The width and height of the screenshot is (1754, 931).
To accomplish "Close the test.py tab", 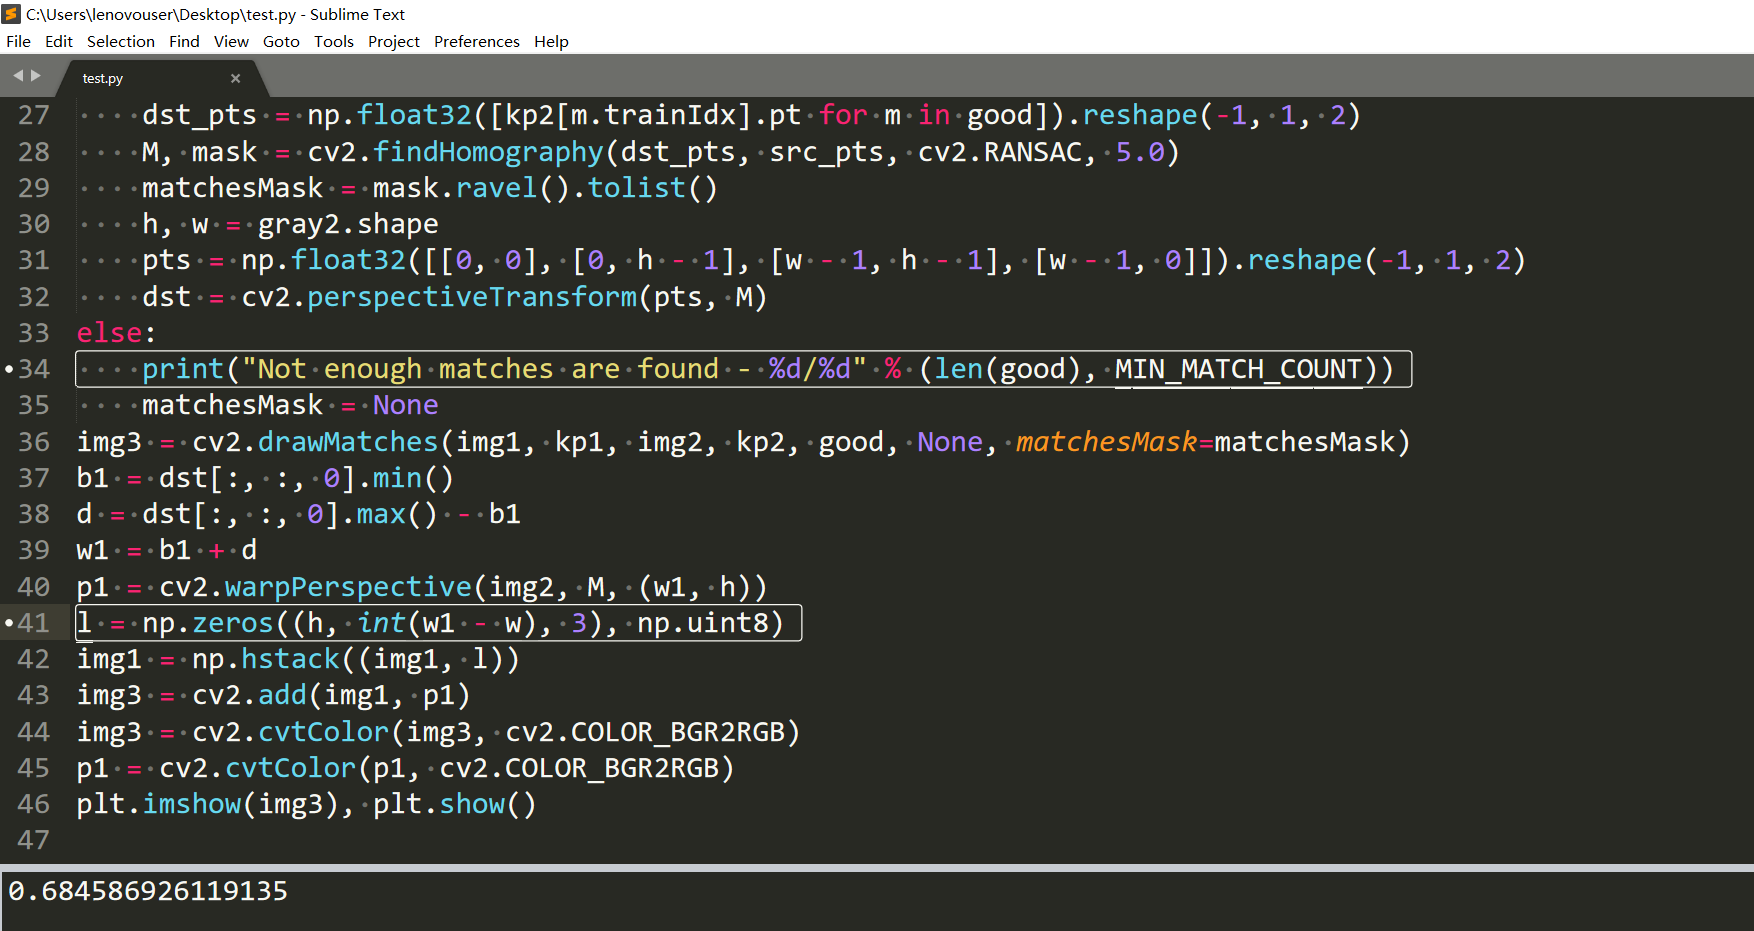I will 236,78.
